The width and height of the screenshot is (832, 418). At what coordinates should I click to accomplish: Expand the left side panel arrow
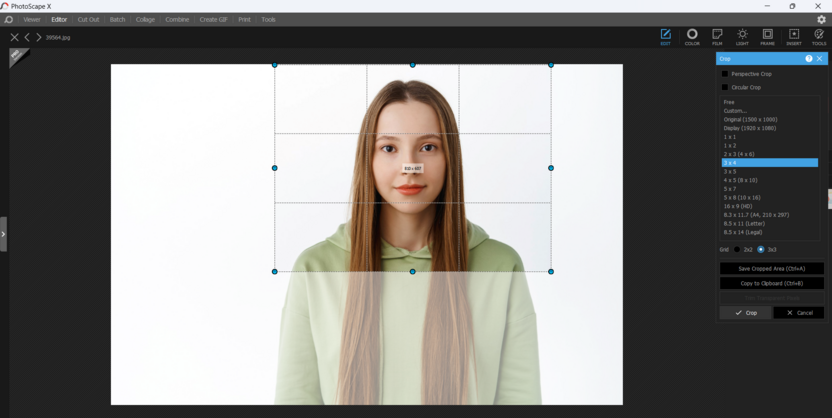pos(3,234)
